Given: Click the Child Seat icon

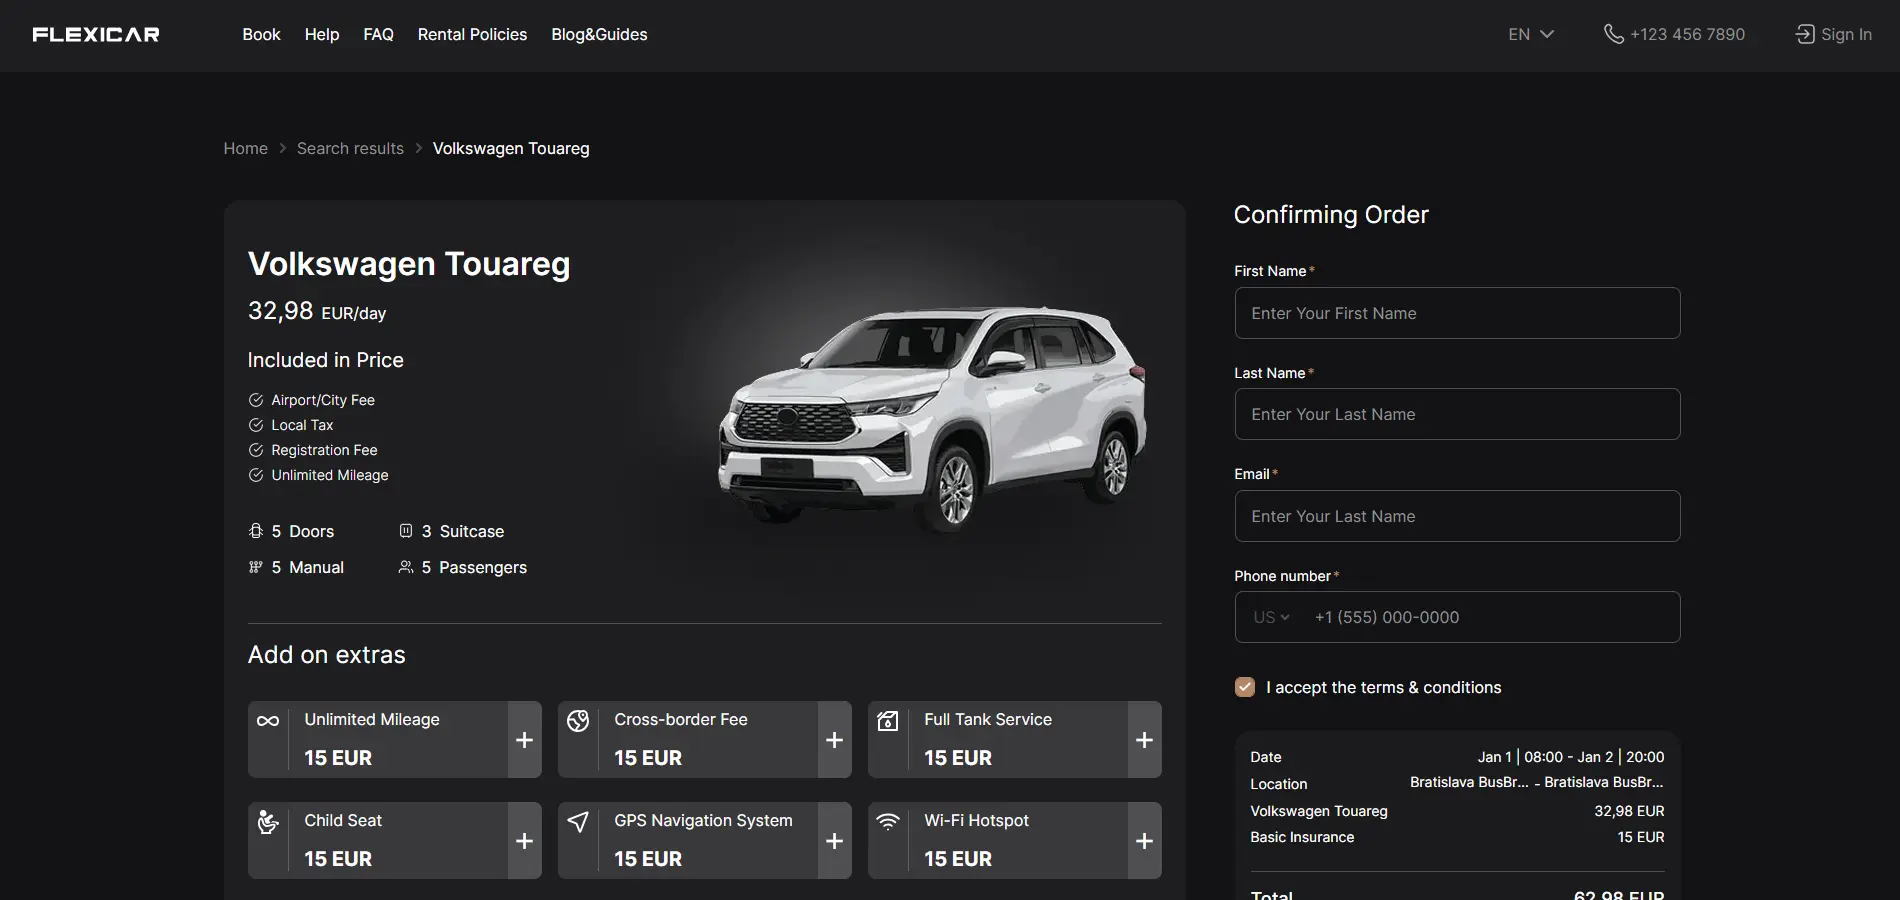Looking at the screenshot, I should click(268, 822).
